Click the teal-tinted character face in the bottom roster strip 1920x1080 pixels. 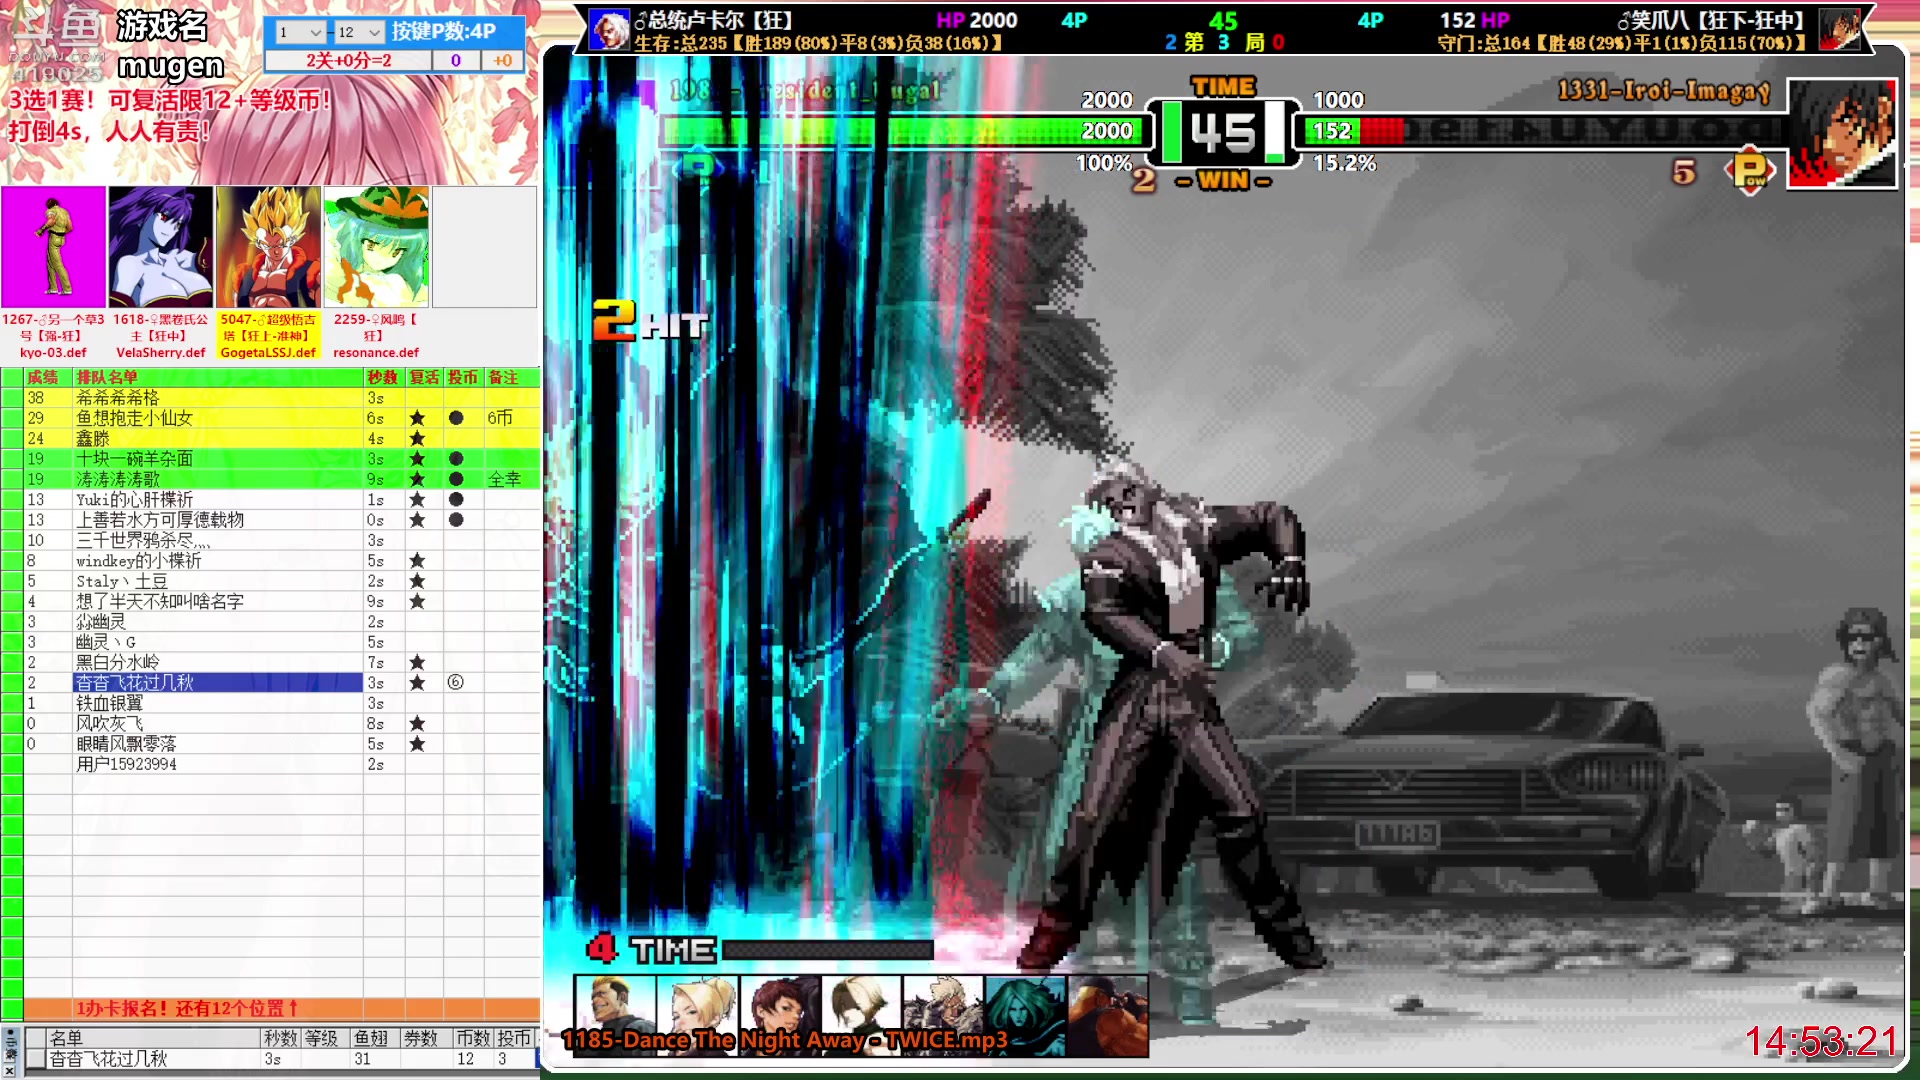(1025, 1015)
